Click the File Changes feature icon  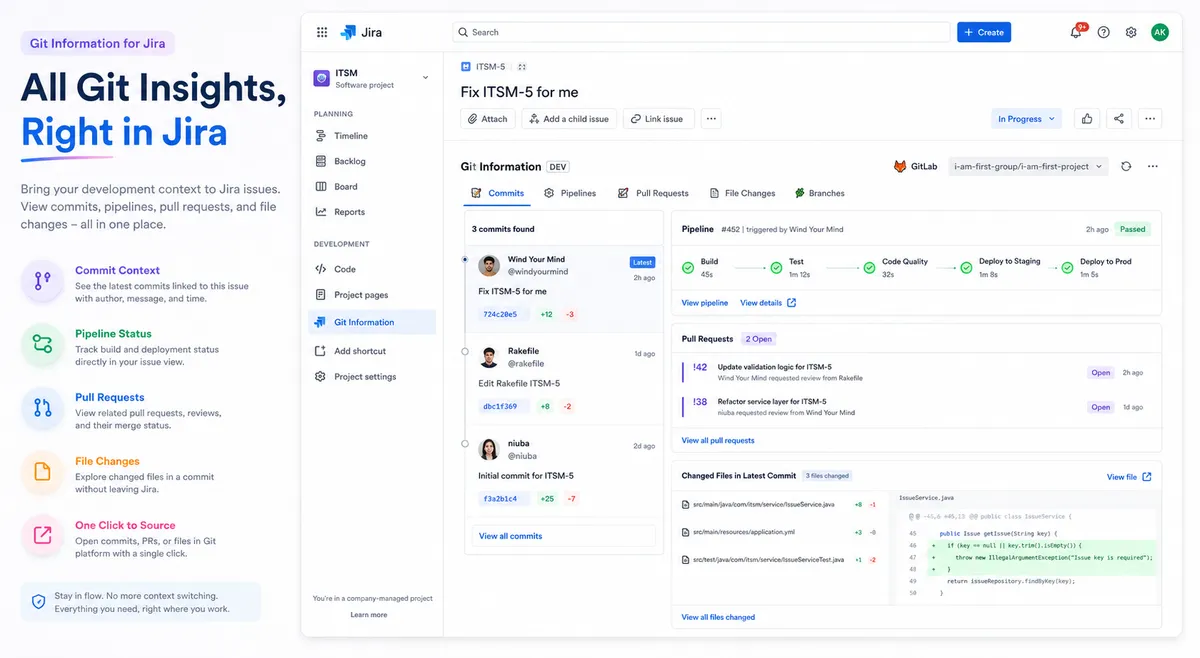[x=42, y=472]
